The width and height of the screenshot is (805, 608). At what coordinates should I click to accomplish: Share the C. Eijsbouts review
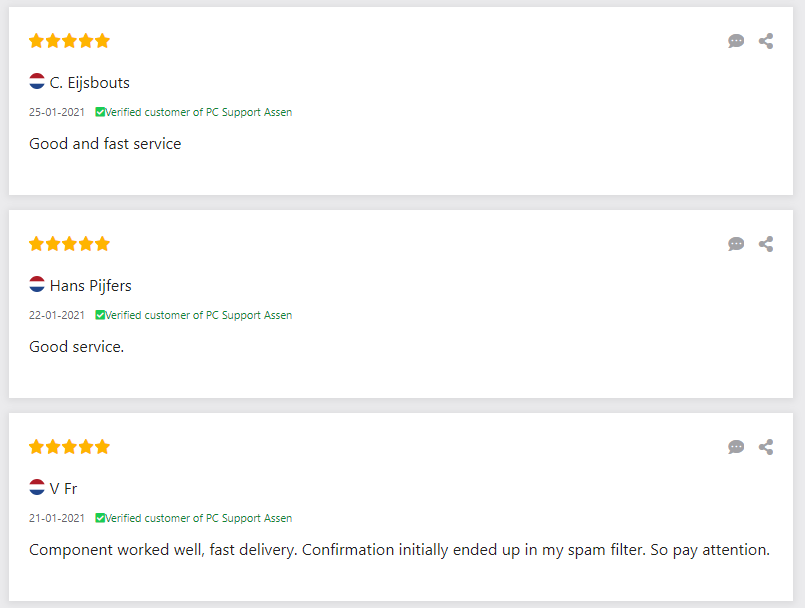click(x=766, y=41)
